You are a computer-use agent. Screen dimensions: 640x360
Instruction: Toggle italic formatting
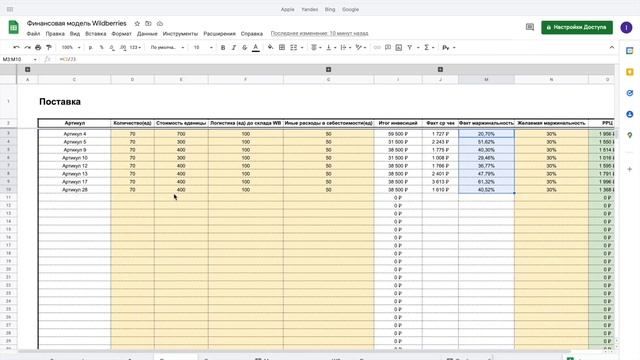[234, 47]
